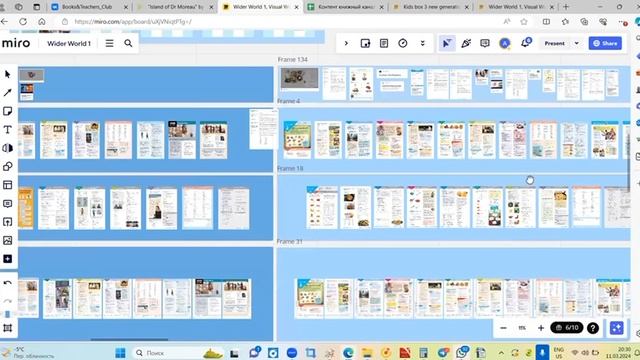Click the Wider World 1 board title

click(x=69, y=43)
